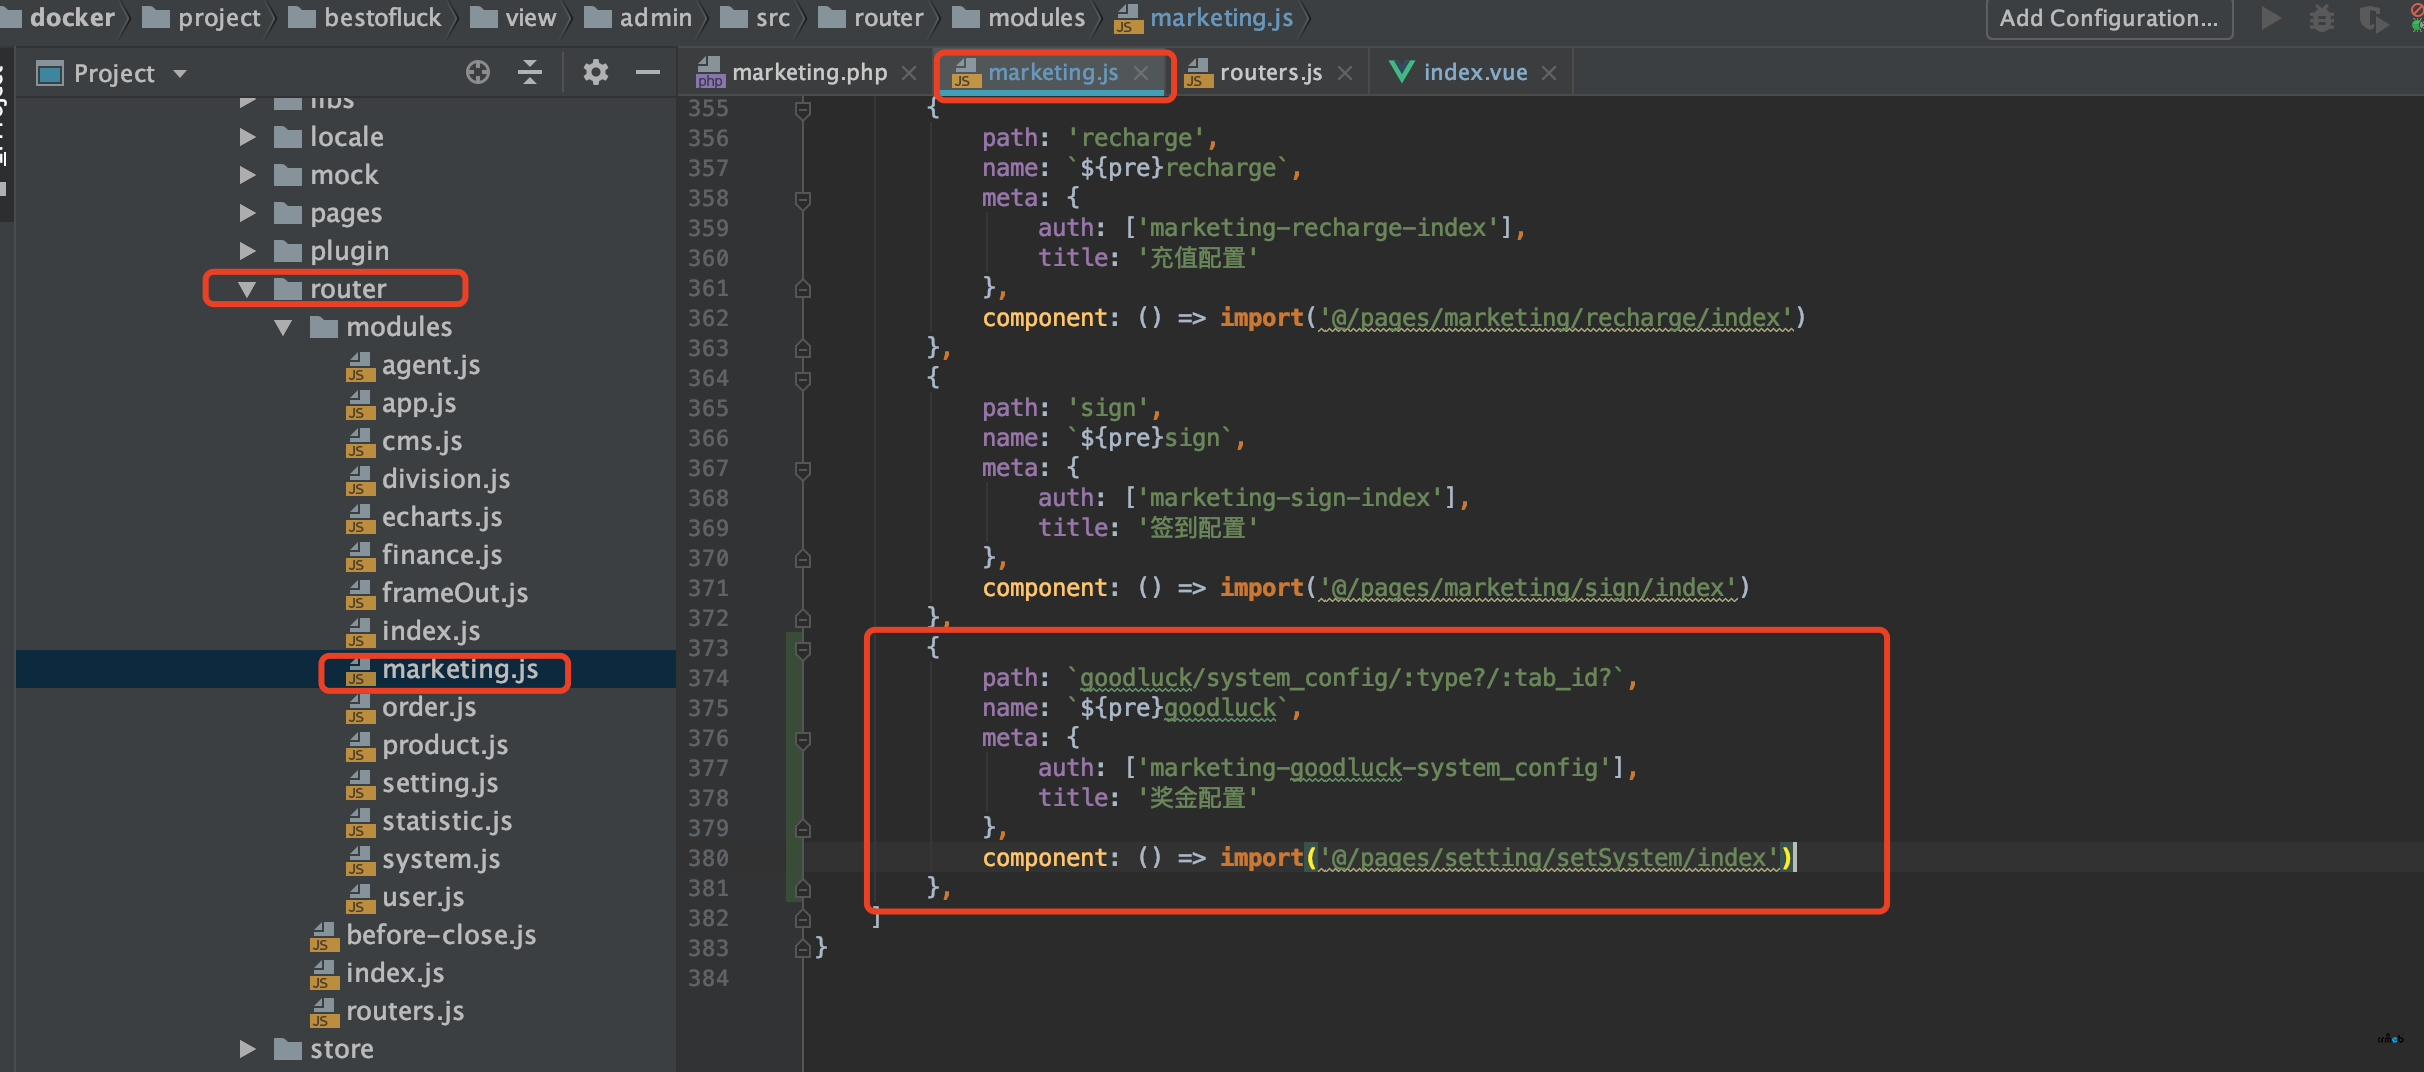The width and height of the screenshot is (2424, 1072).
Task: Select frameOut.js file
Action: 437,593
